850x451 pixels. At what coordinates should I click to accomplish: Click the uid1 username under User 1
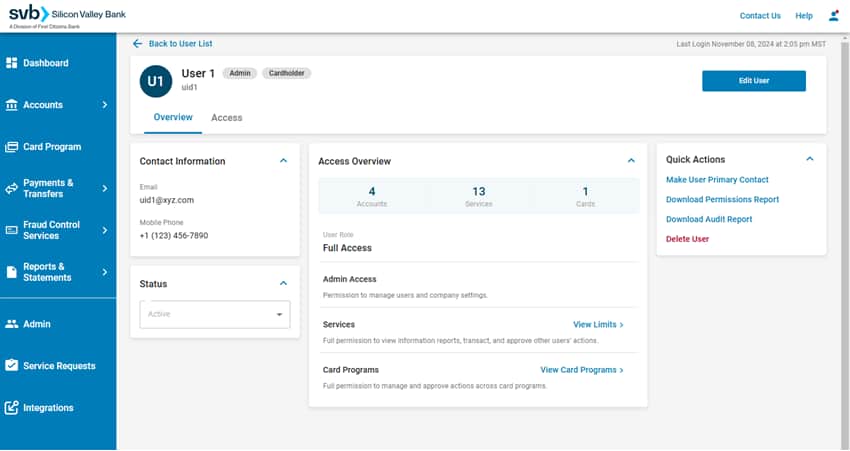tap(189, 87)
